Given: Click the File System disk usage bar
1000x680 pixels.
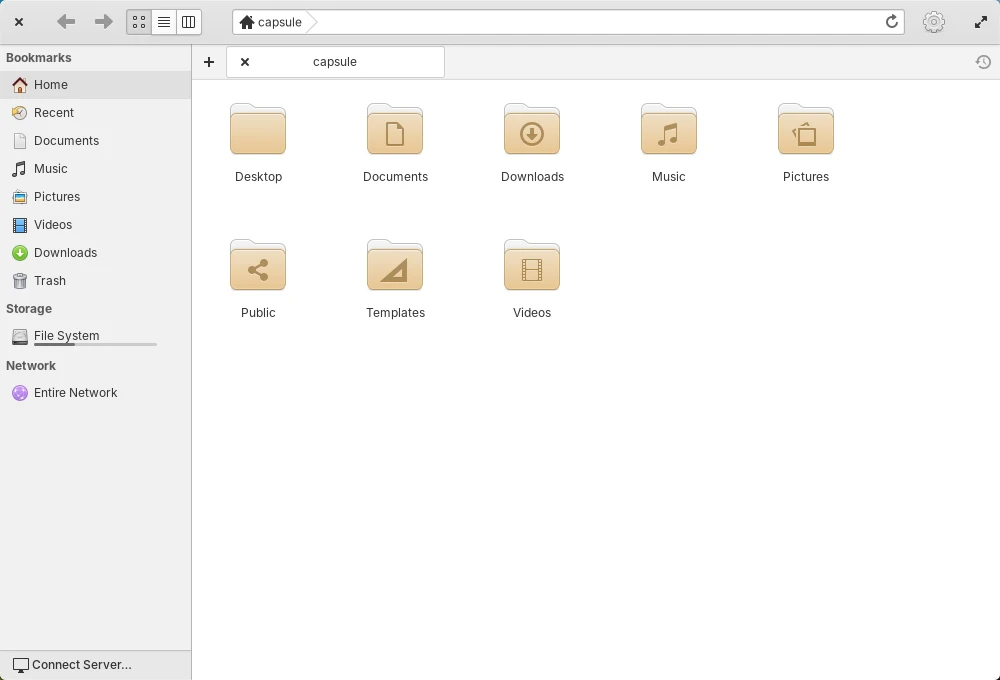Looking at the screenshot, I should click(95, 344).
